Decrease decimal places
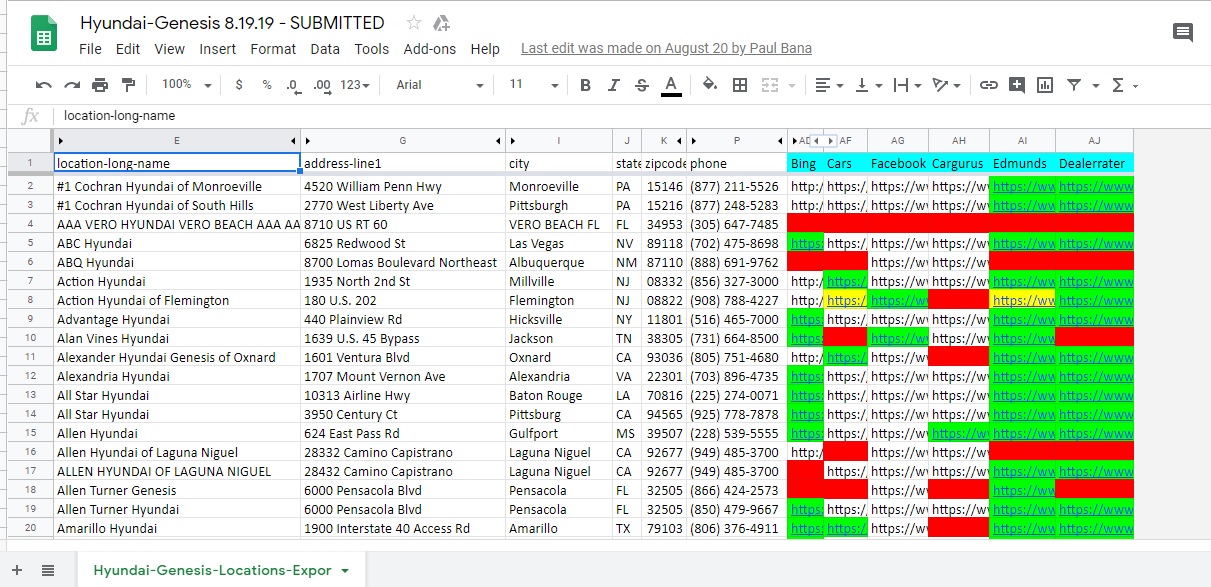The width and height of the screenshot is (1211, 587). point(293,85)
